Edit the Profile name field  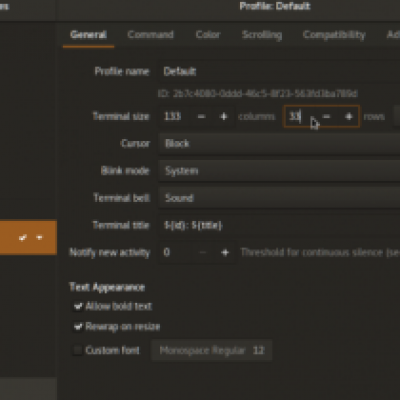click(x=279, y=71)
